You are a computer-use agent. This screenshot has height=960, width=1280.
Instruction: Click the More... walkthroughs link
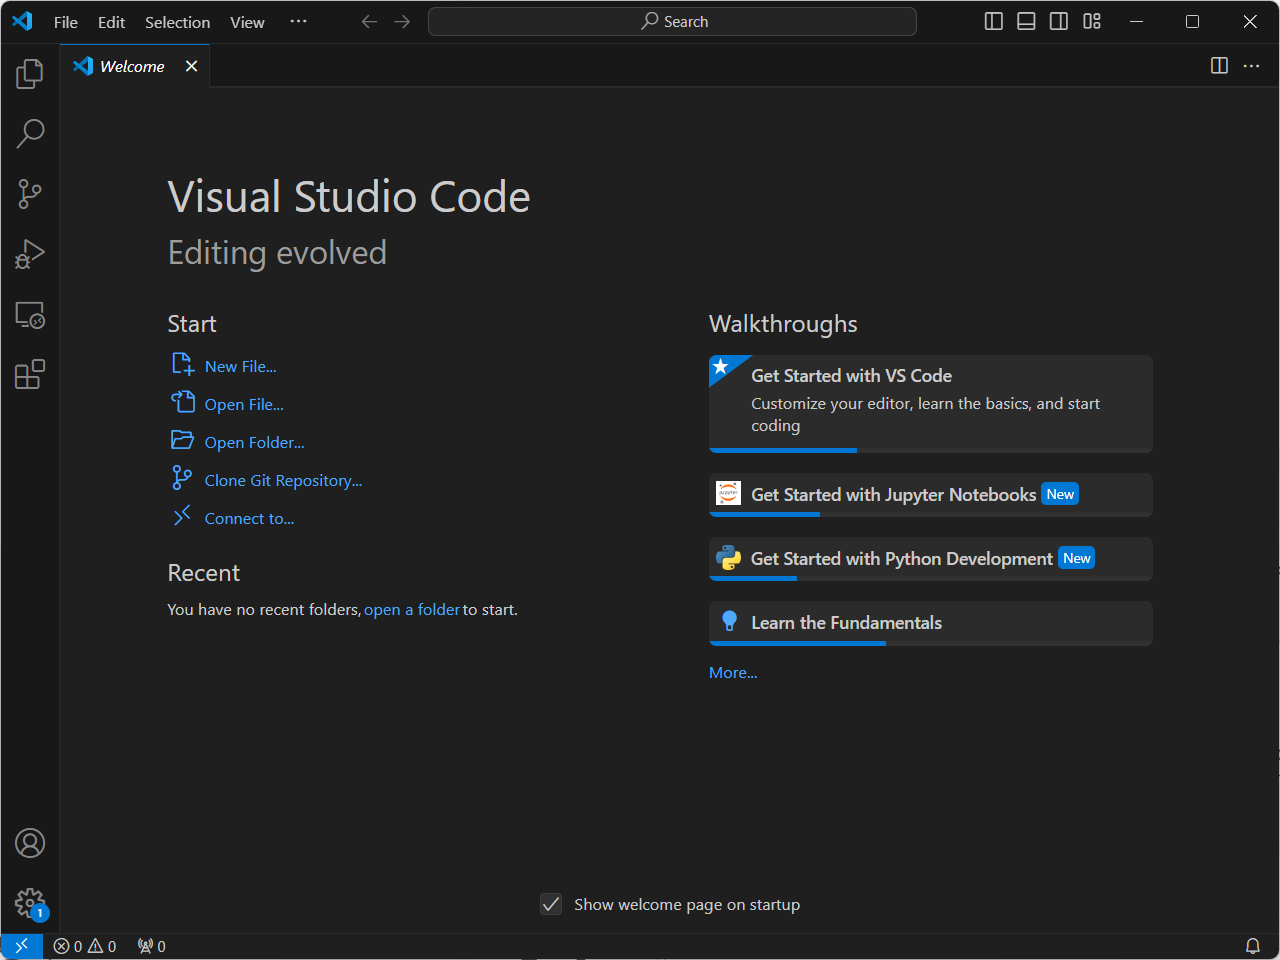click(733, 673)
